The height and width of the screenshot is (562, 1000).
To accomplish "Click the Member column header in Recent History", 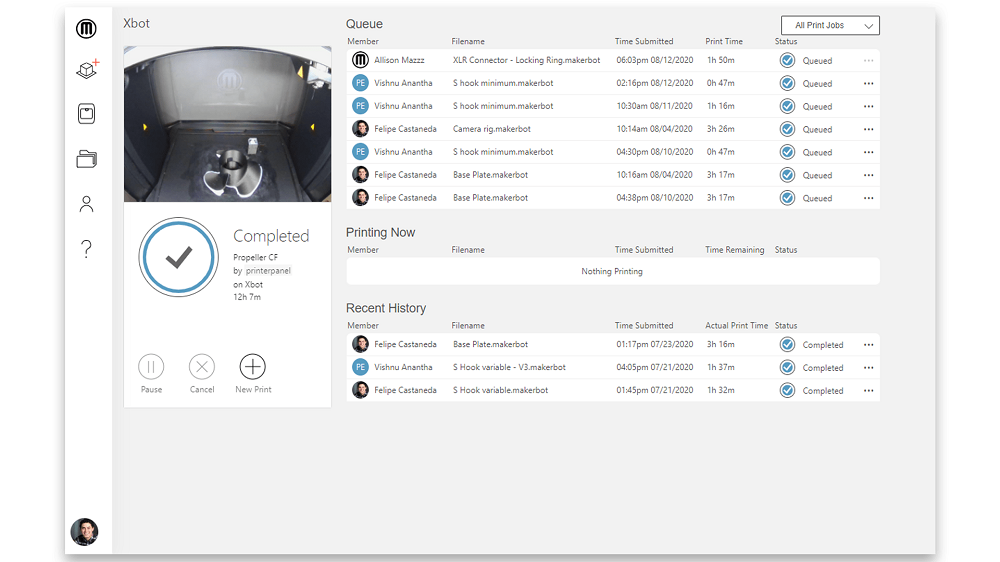I will coord(363,326).
